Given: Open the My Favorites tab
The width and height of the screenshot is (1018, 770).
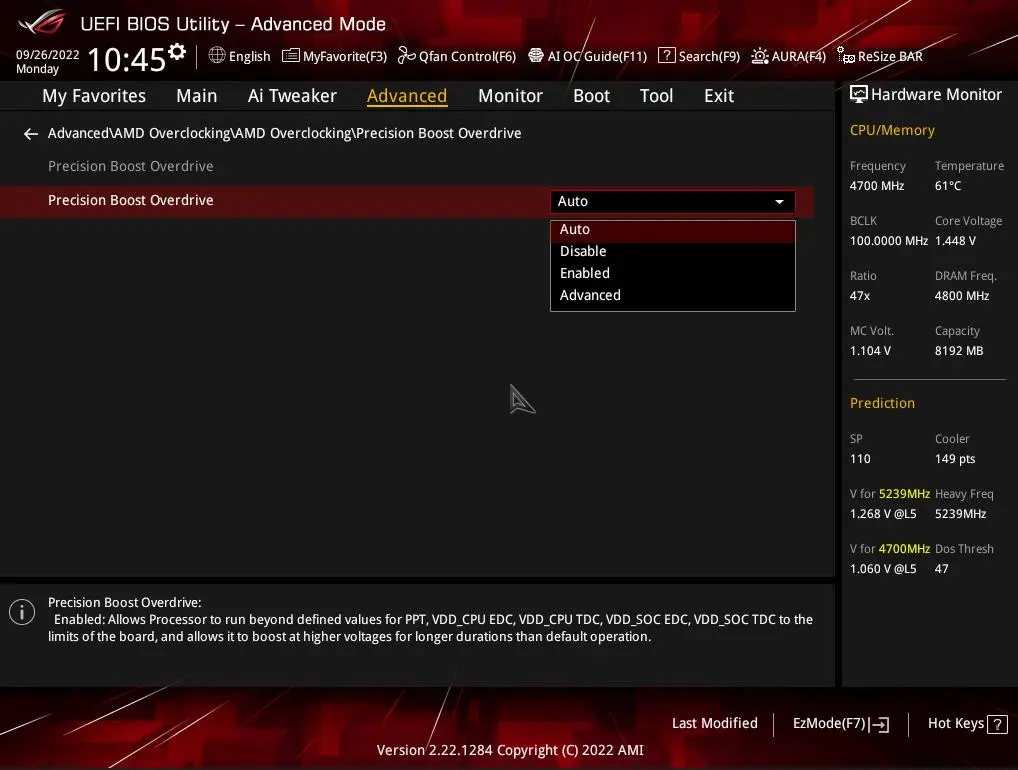Looking at the screenshot, I should [x=94, y=96].
